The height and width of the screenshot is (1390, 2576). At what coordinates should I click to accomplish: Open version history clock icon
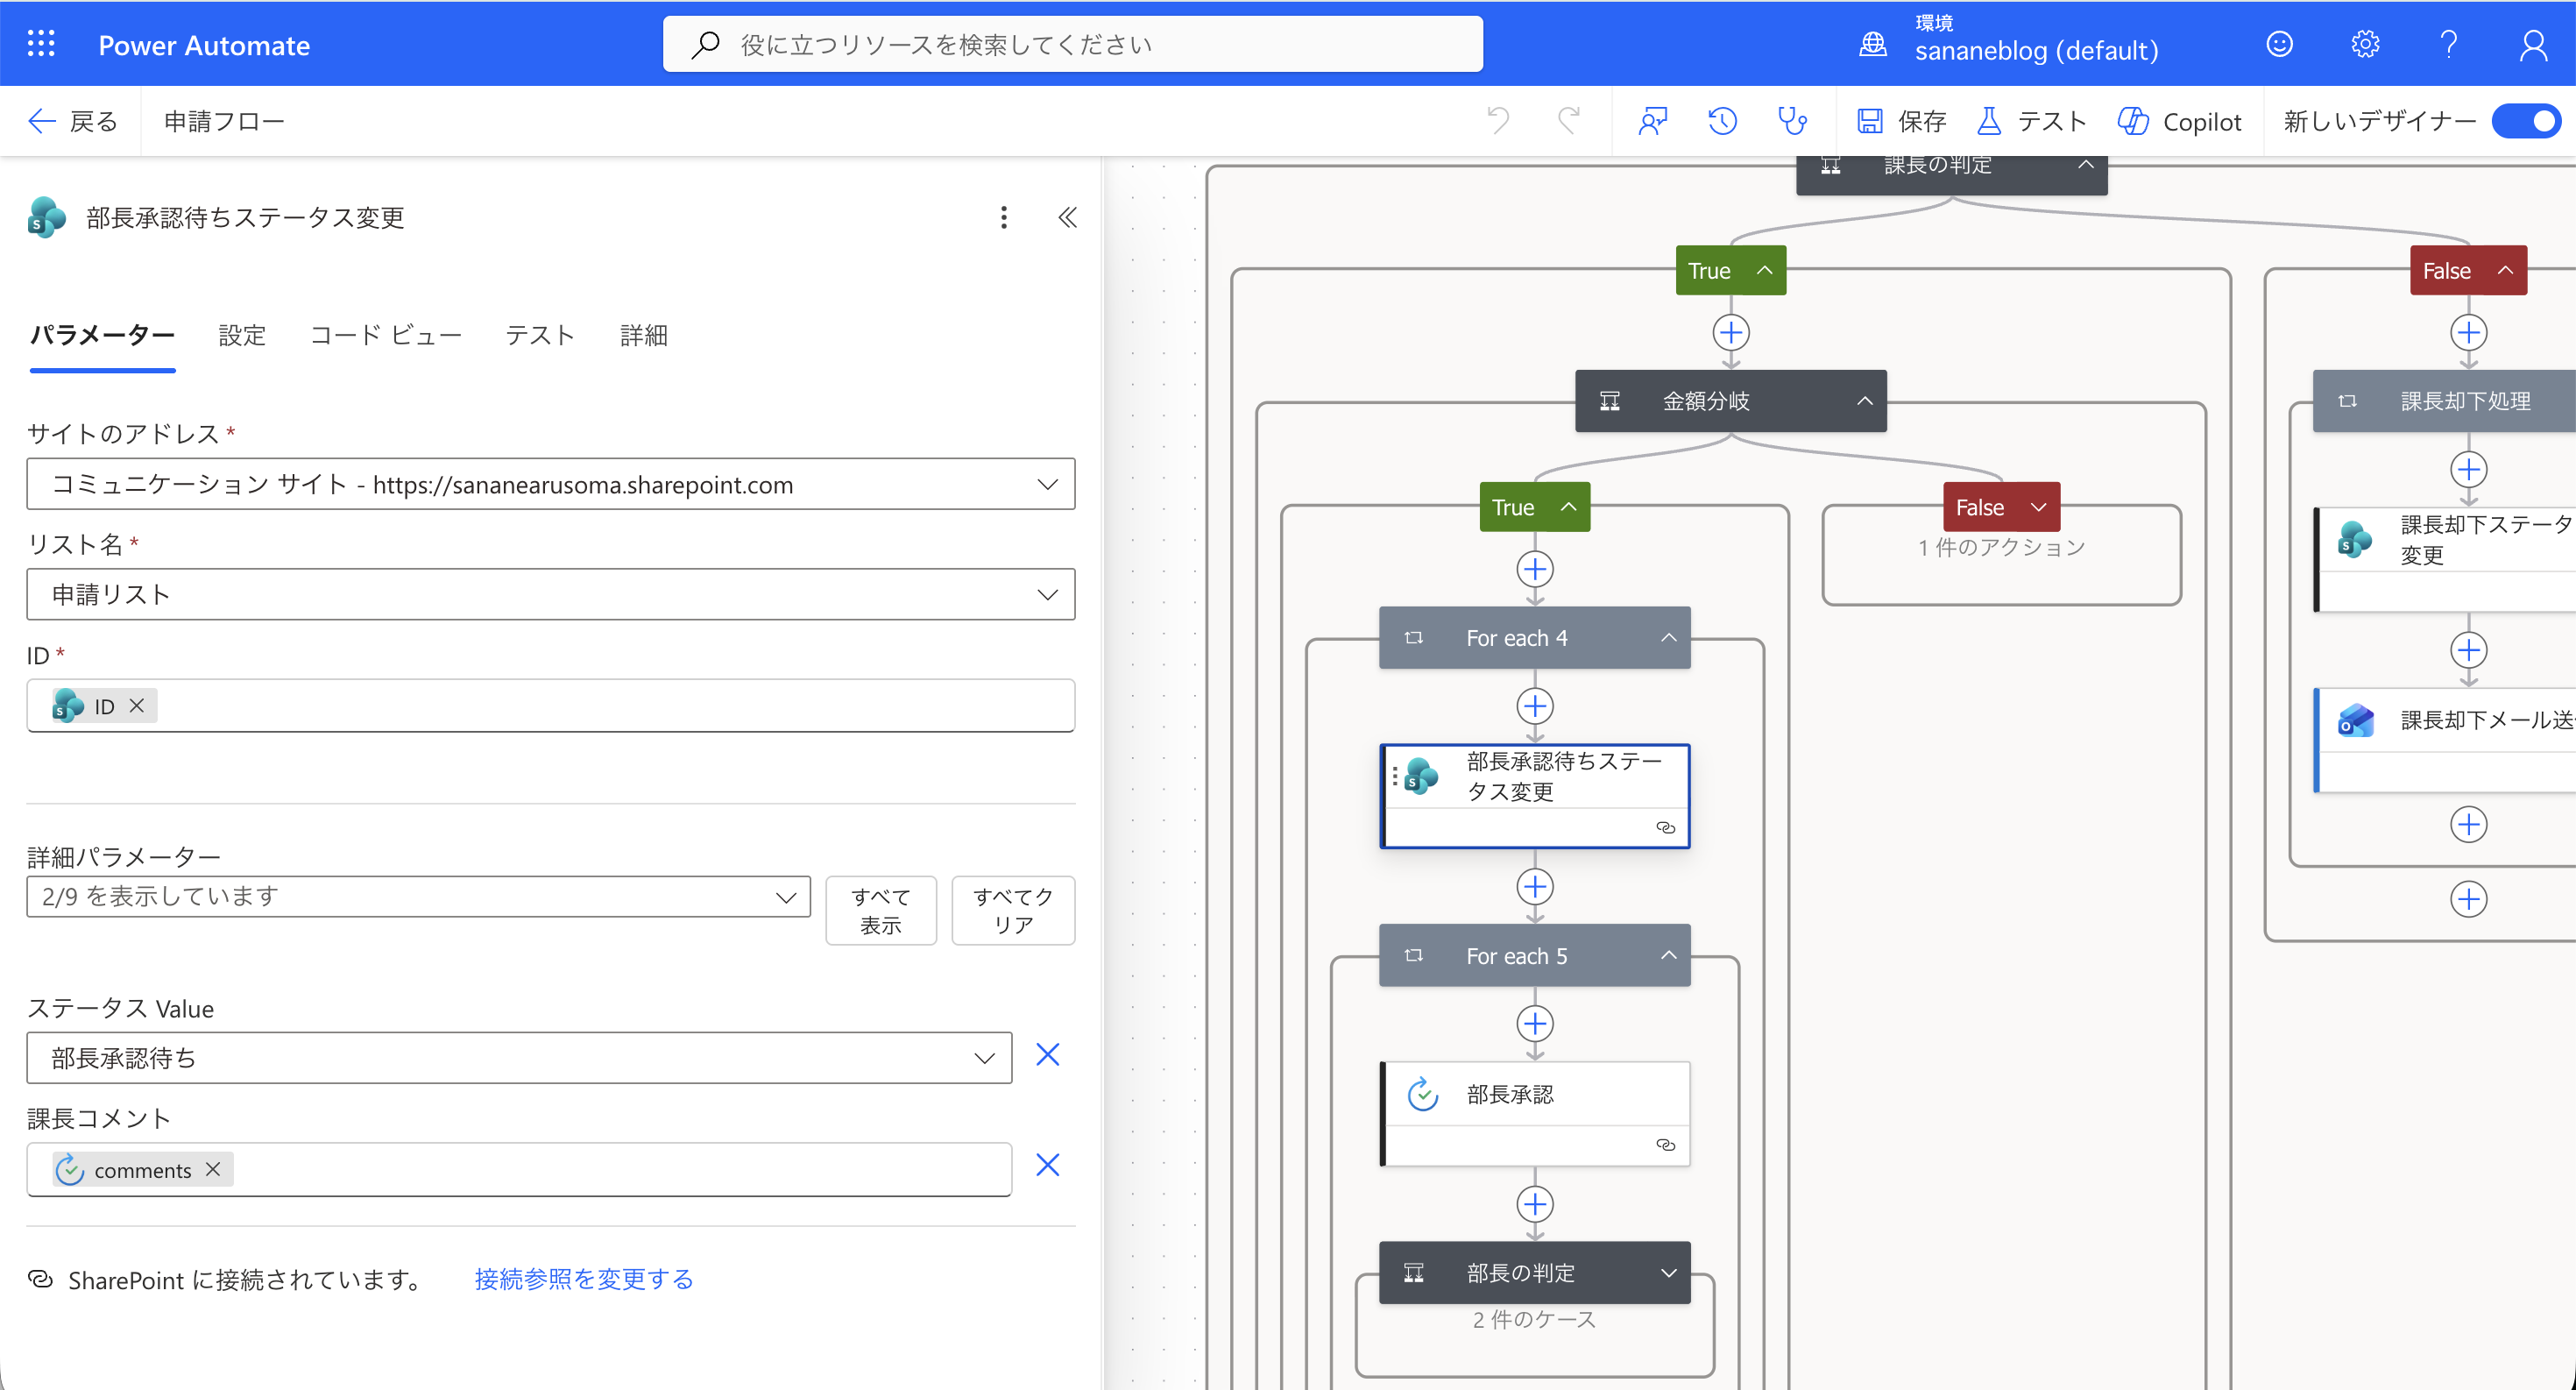tap(1722, 121)
